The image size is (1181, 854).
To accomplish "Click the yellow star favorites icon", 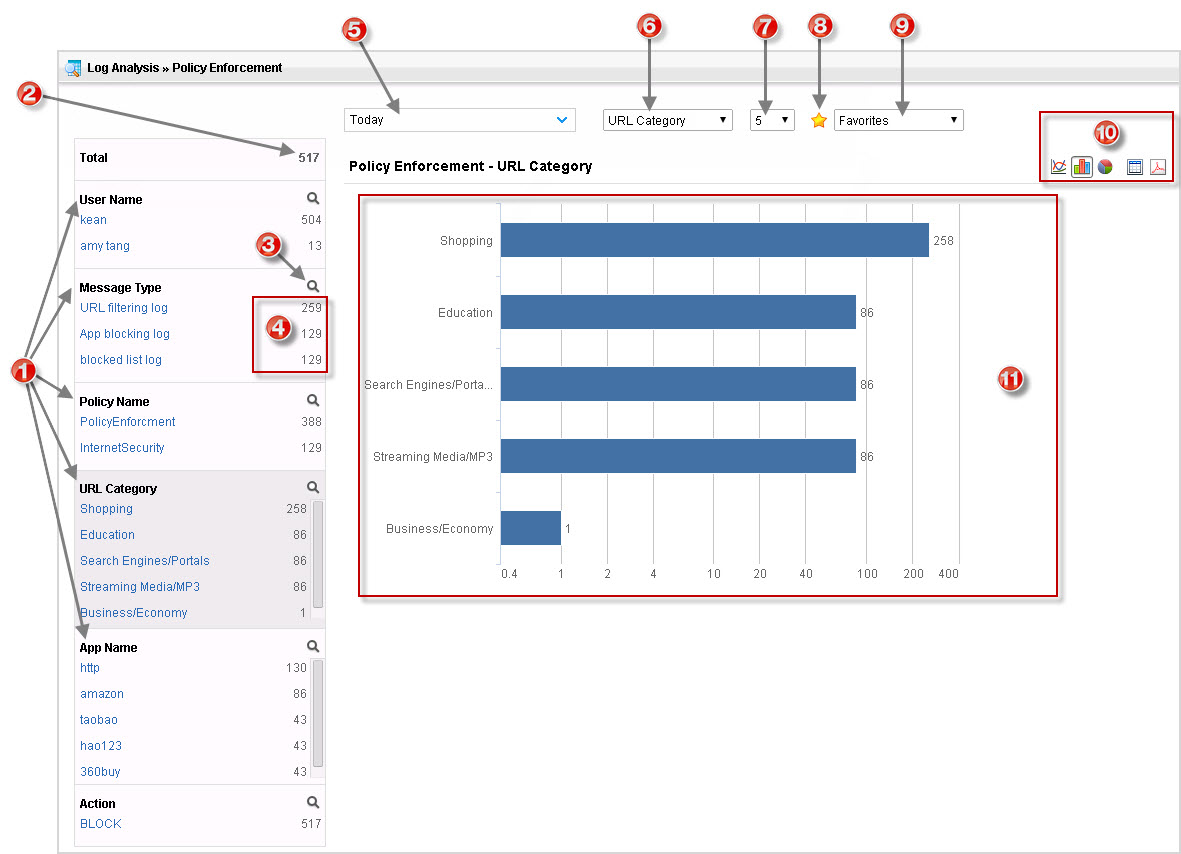I will (819, 120).
